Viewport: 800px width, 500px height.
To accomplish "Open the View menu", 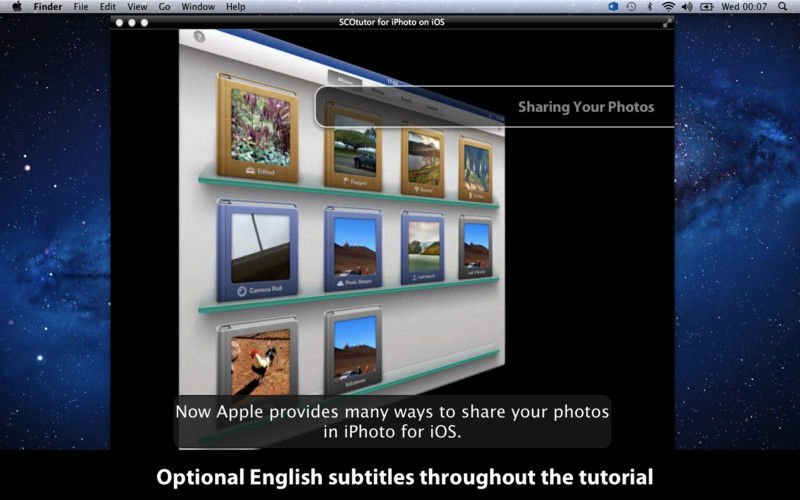I will [x=137, y=7].
